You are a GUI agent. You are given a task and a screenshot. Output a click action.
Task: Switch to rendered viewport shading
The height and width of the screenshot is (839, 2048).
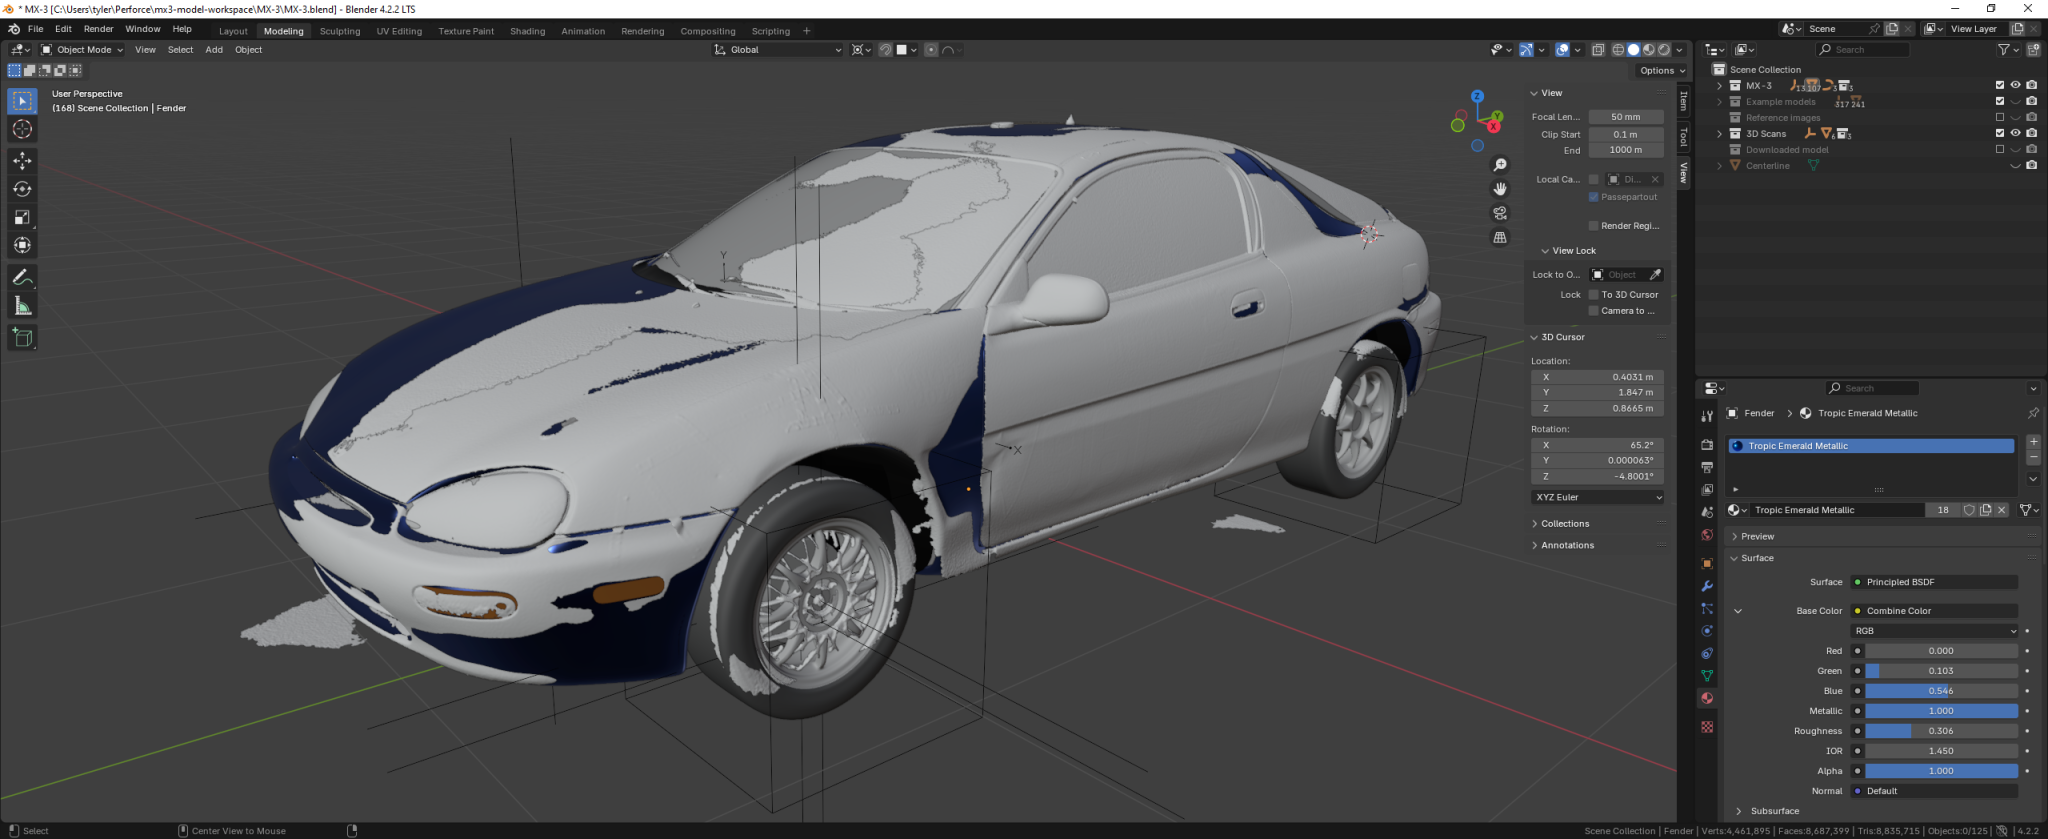pos(1664,50)
